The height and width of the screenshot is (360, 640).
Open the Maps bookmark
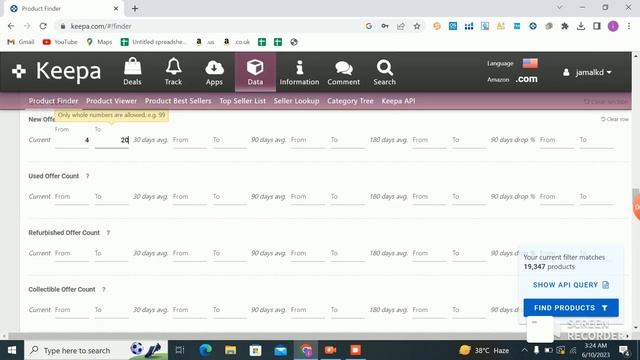coord(99,42)
